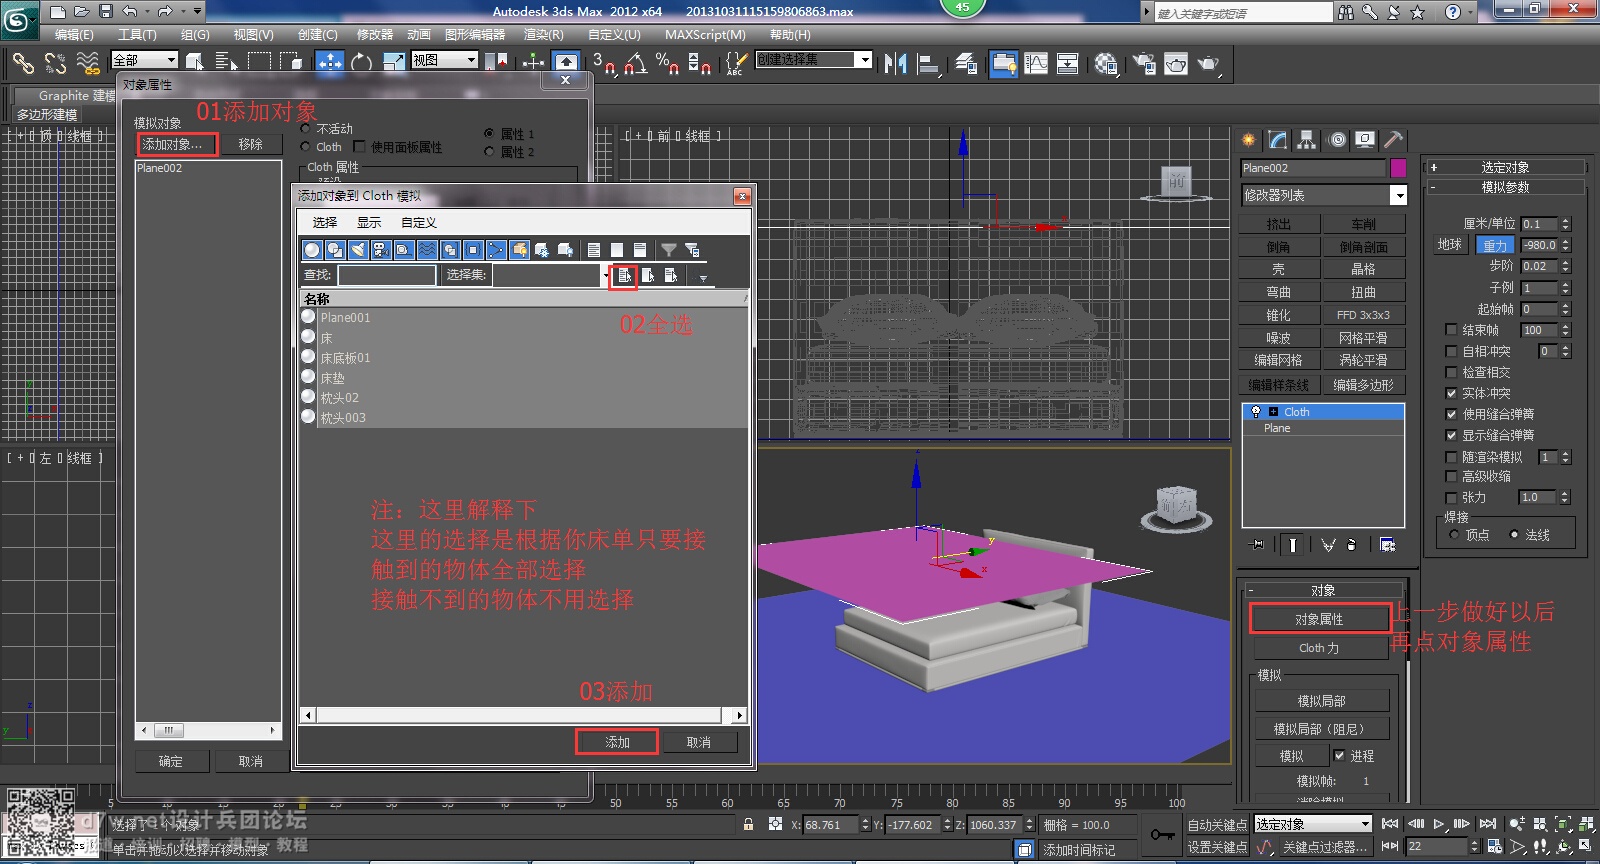Switch to Create command panel
The width and height of the screenshot is (1600, 864).
[1249, 140]
